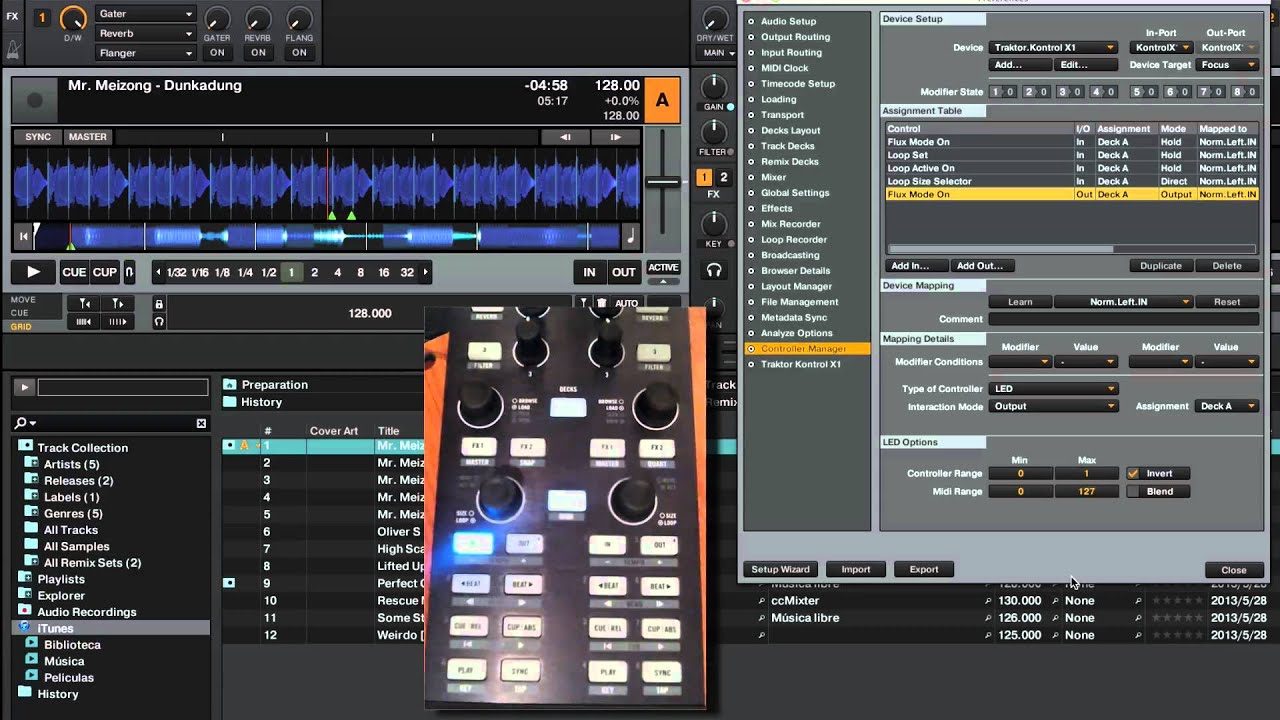
Task: Select Traktor Kontrol X1 preferences section
Action: 800,364
